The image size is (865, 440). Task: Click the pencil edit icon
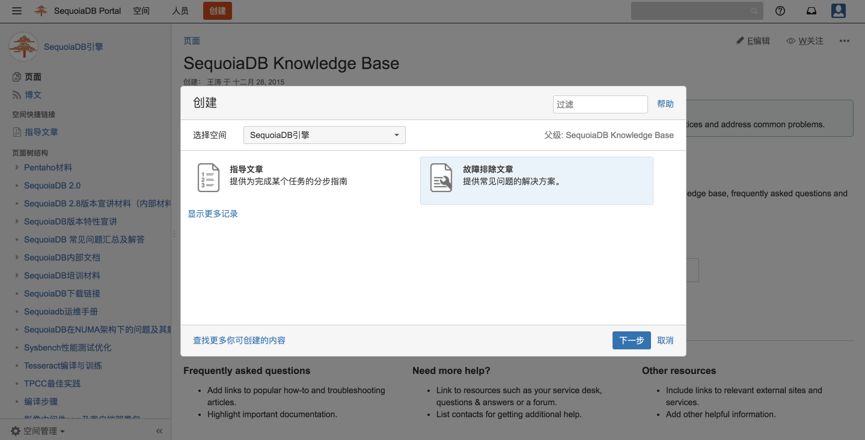740,41
